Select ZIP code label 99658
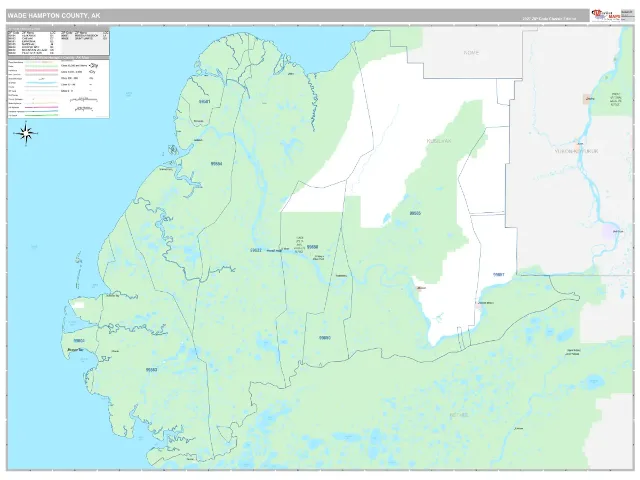Viewport: 640px width, 480px height. tap(312, 247)
